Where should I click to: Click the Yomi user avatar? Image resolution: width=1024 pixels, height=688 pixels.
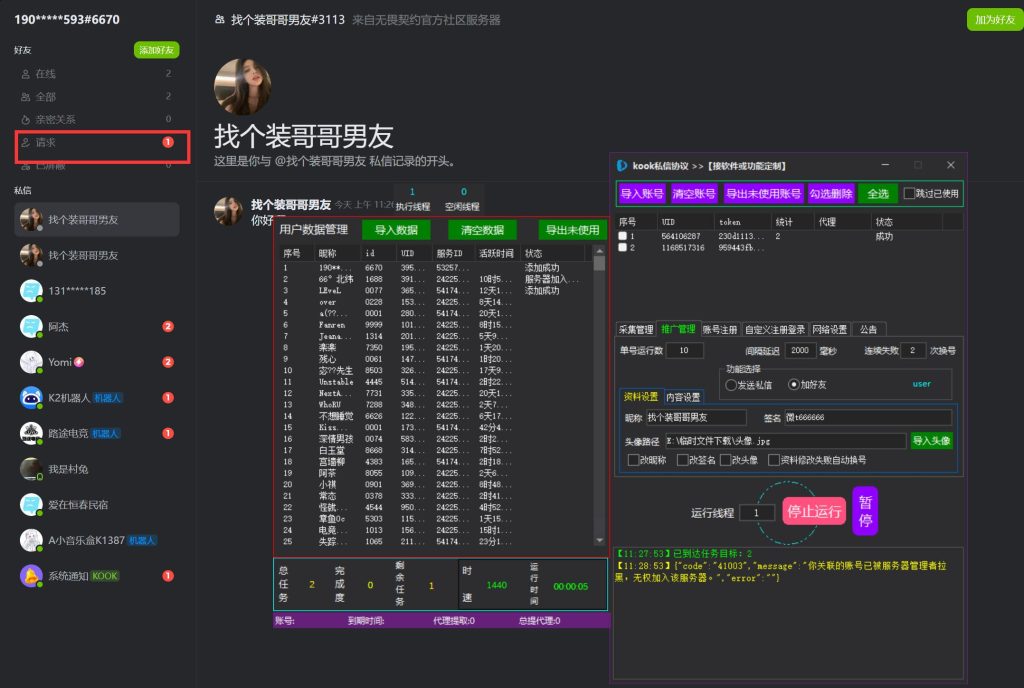coord(30,362)
